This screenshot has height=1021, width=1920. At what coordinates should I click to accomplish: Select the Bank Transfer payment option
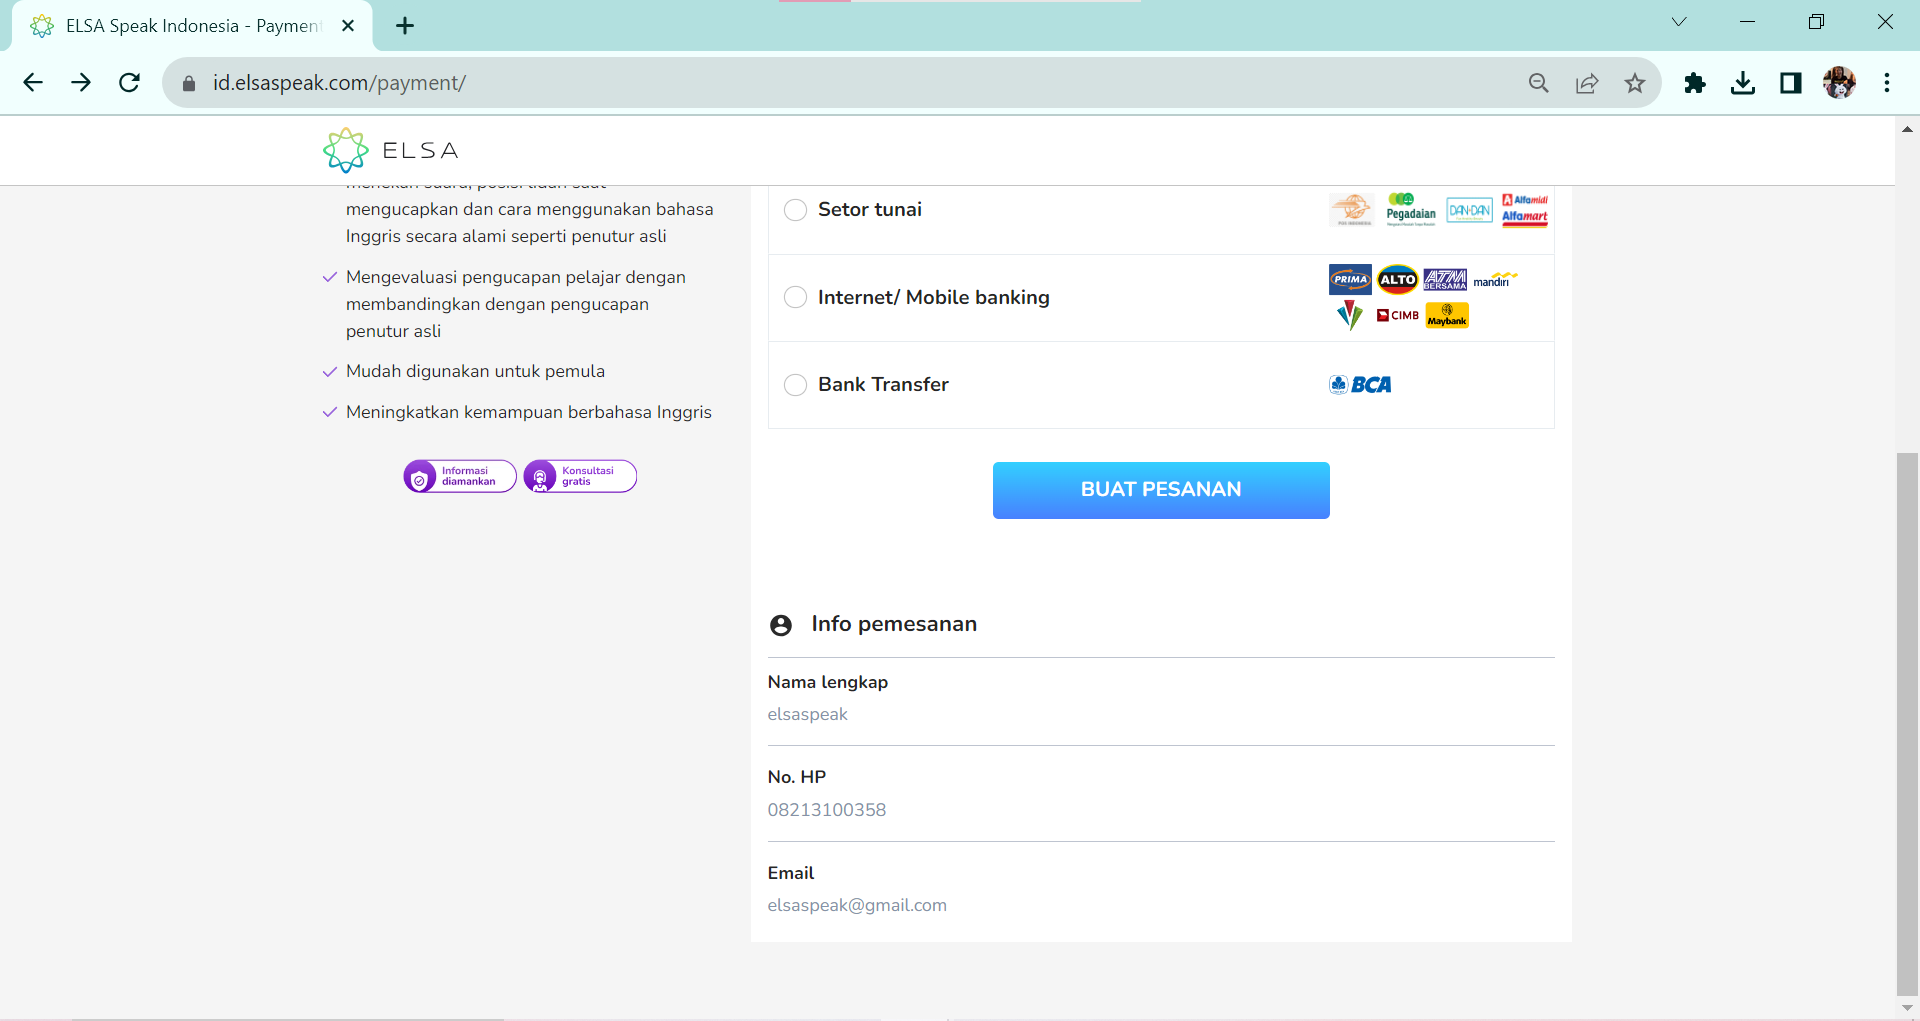coord(796,384)
